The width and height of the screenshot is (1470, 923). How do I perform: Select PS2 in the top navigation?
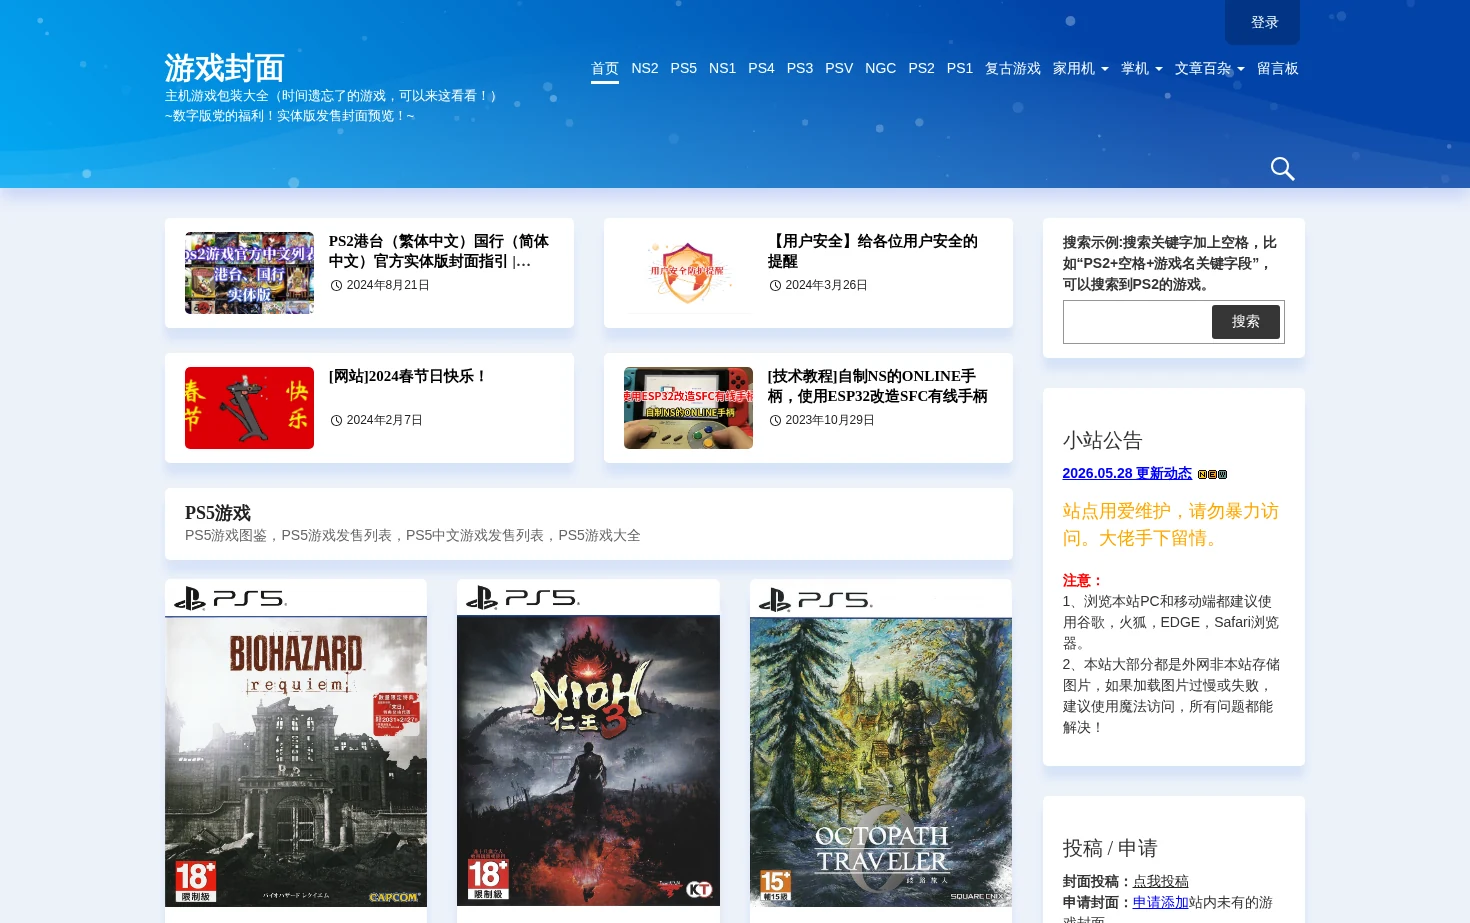[x=921, y=68]
